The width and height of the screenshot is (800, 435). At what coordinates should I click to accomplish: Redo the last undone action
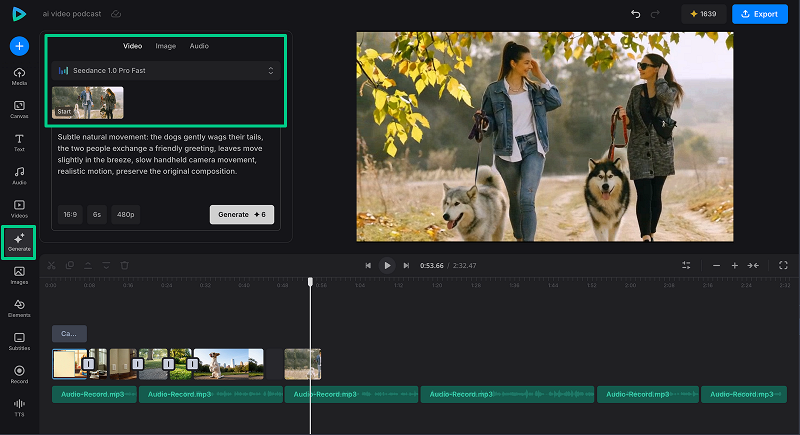pyautogui.click(x=655, y=14)
